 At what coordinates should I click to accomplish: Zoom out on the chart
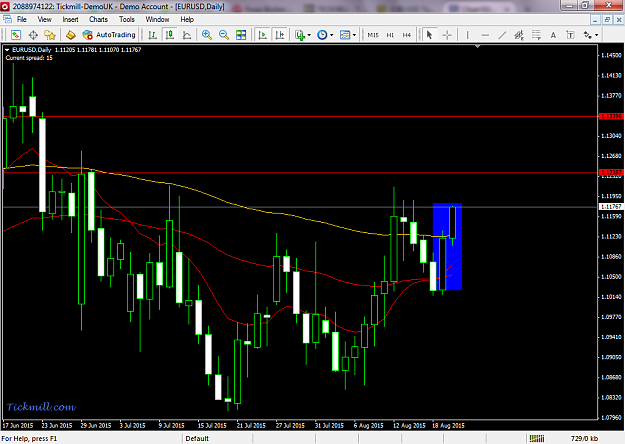click(x=224, y=35)
